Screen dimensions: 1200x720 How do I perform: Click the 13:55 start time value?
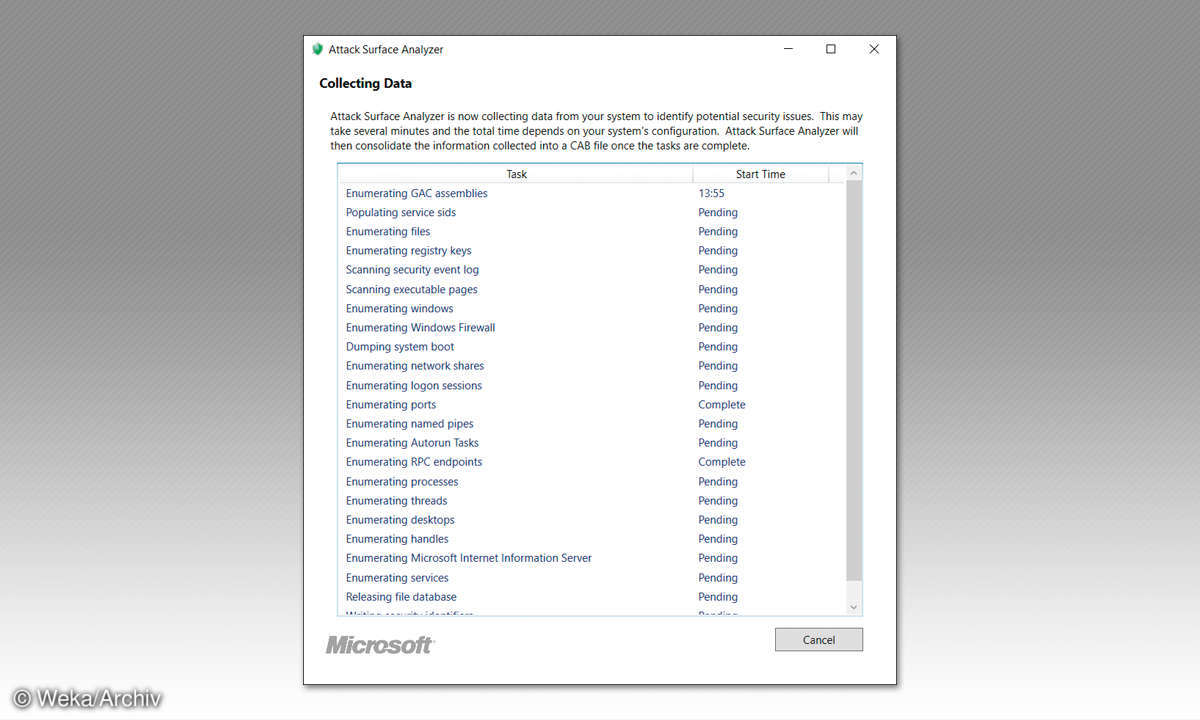pos(711,193)
